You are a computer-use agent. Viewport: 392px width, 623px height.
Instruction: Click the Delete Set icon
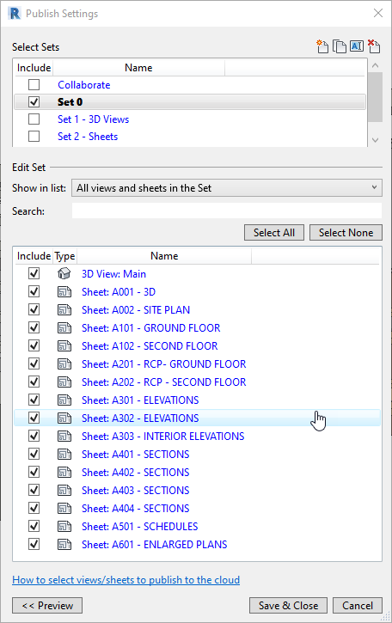[x=374, y=46]
